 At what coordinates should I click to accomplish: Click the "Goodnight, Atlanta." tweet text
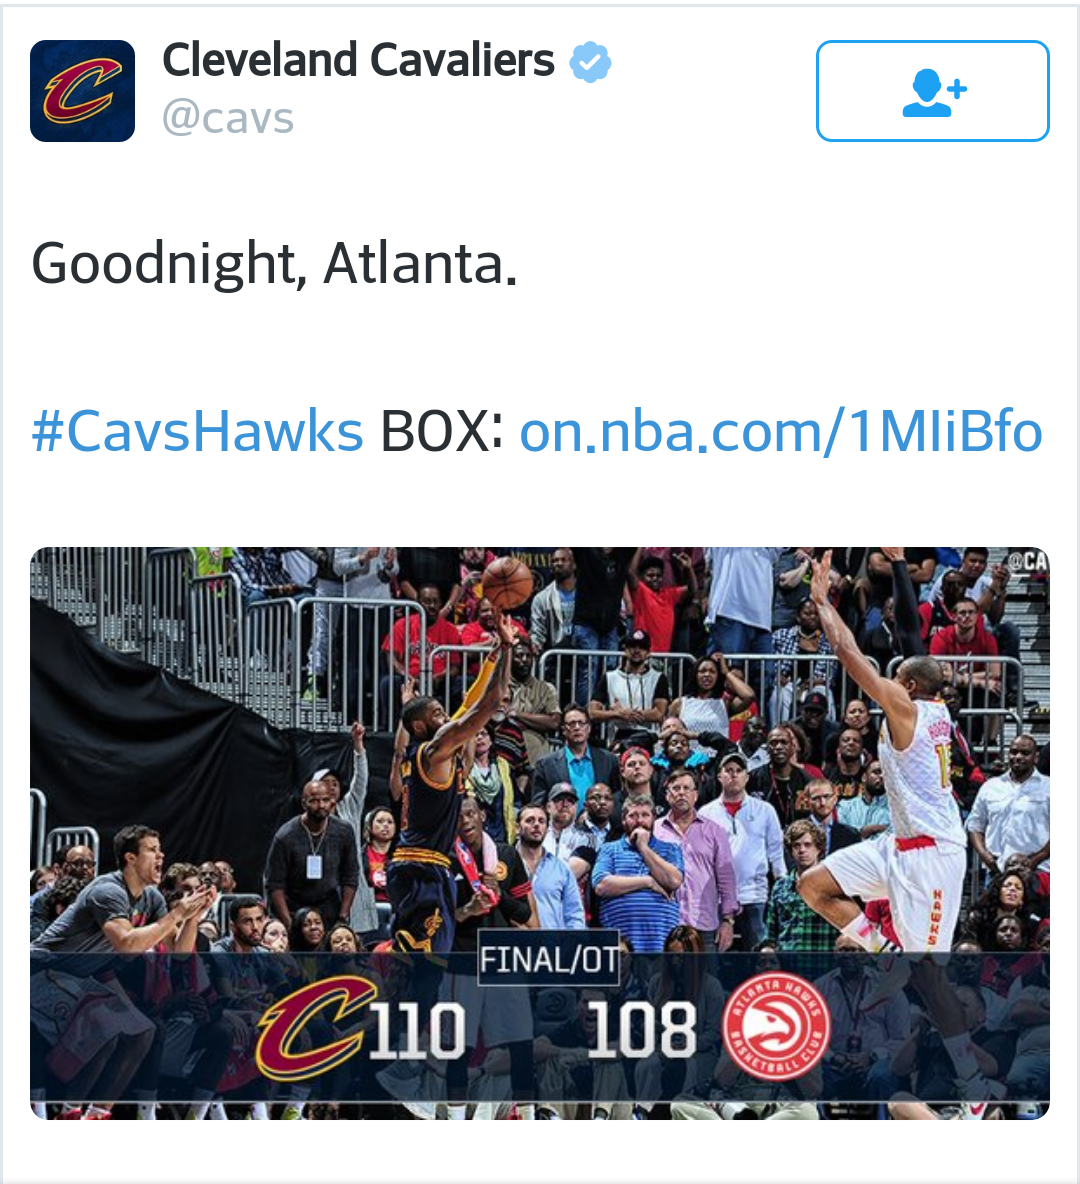point(274,264)
